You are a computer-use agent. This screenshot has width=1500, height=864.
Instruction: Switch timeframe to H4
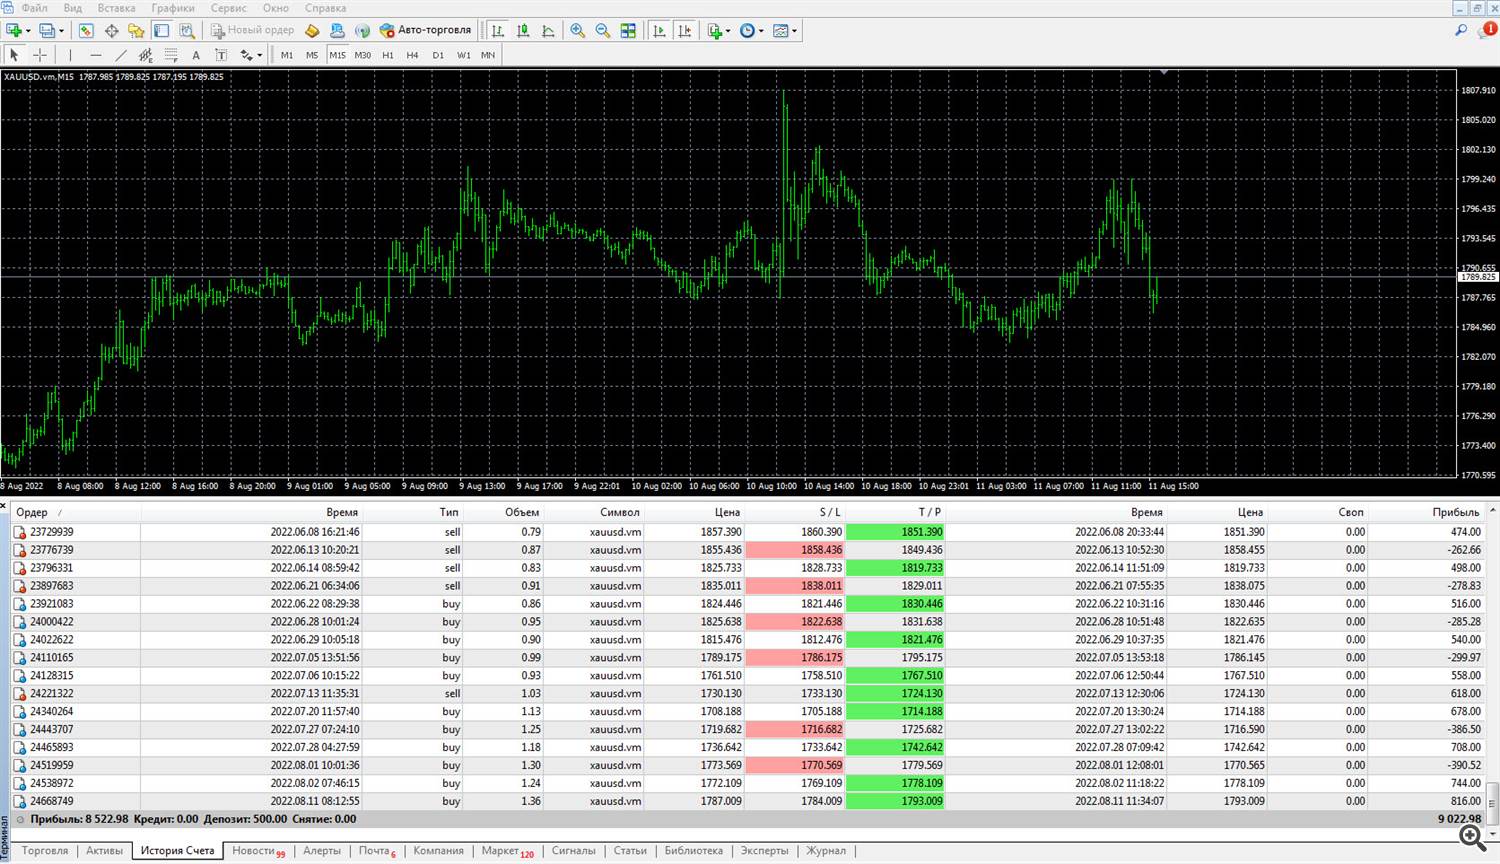[412, 55]
